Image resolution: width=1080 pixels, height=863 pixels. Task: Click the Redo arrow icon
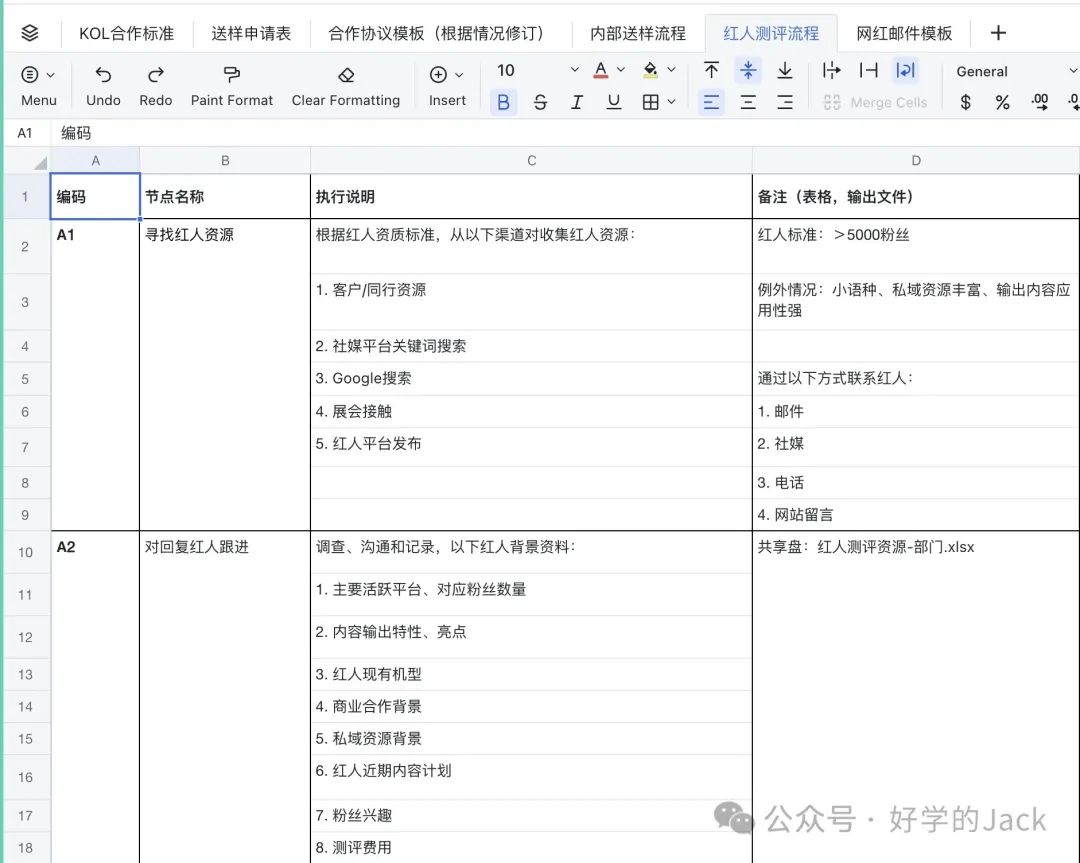(x=156, y=74)
